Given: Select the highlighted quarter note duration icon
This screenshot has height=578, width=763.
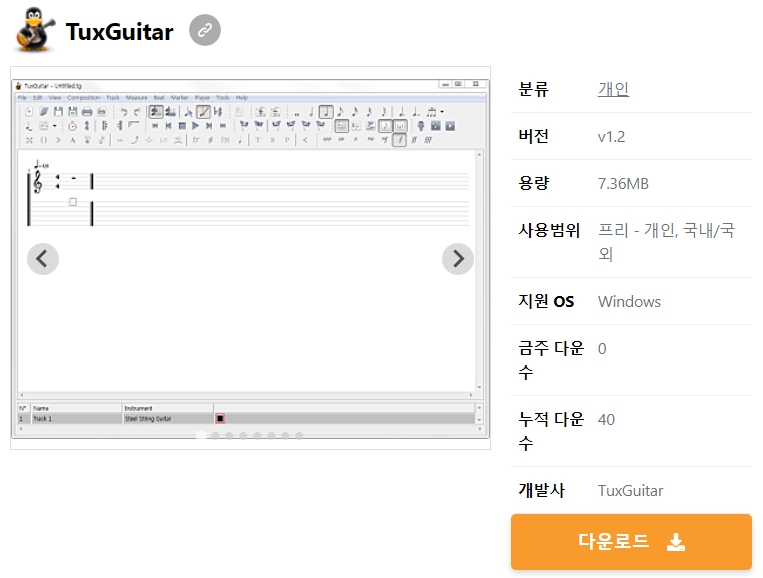Looking at the screenshot, I should [326, 112].
